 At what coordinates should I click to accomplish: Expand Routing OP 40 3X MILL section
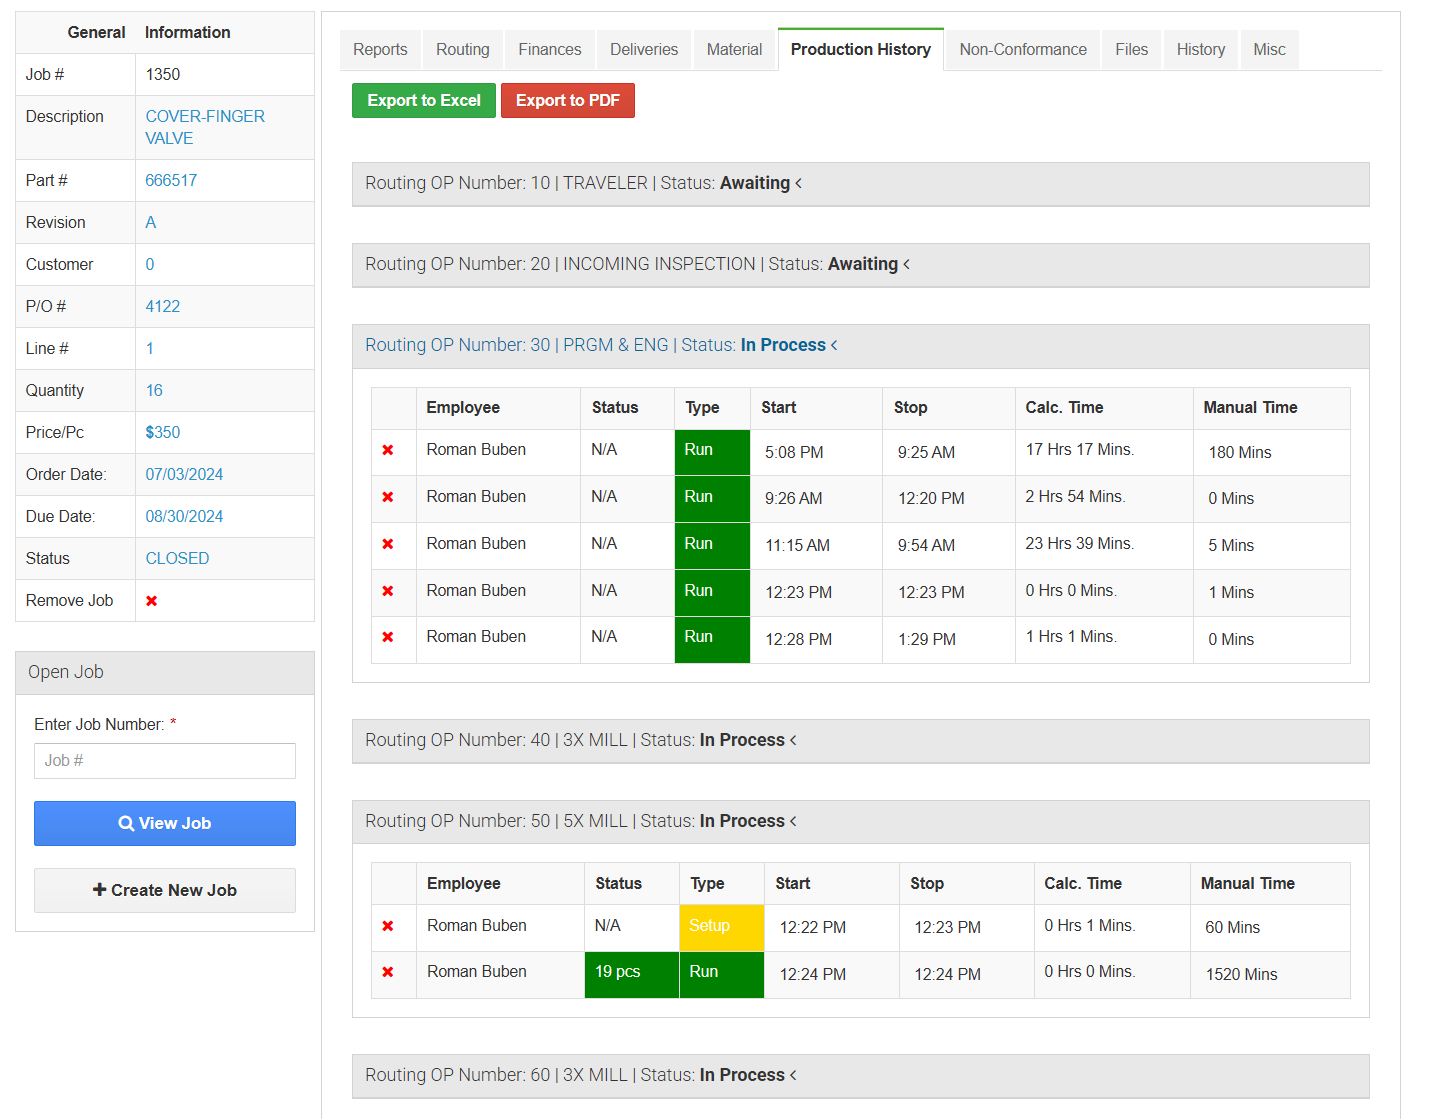click(x=580, y=740)
